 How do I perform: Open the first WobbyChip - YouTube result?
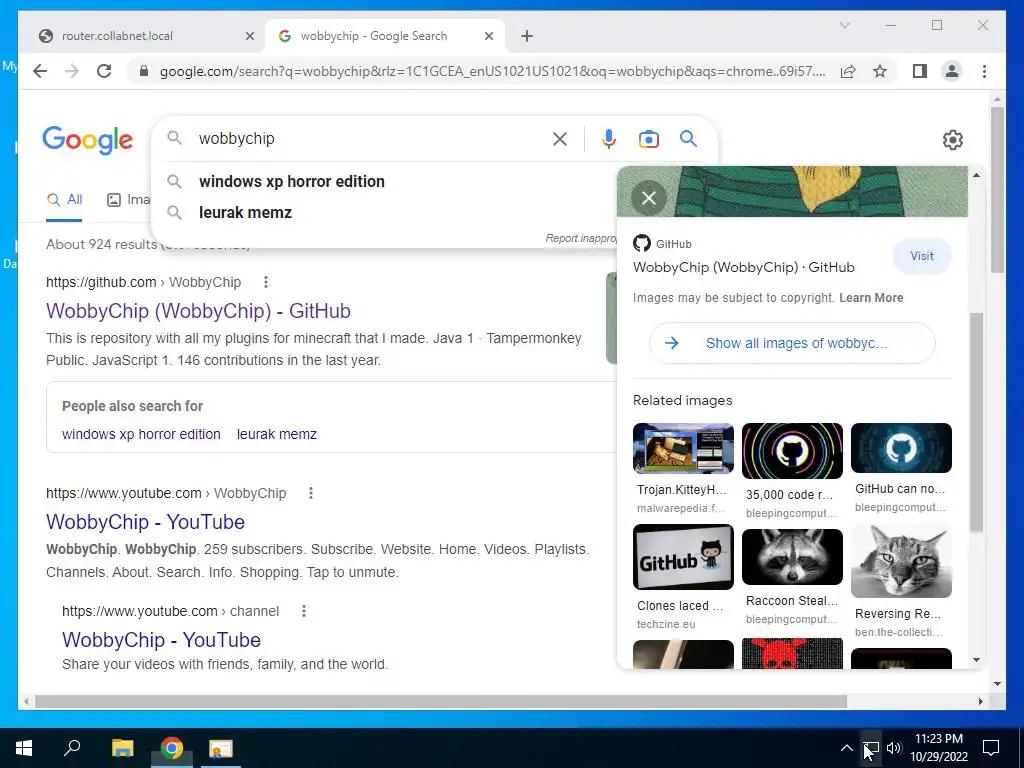pyautogui.click(x=145, y=522)
